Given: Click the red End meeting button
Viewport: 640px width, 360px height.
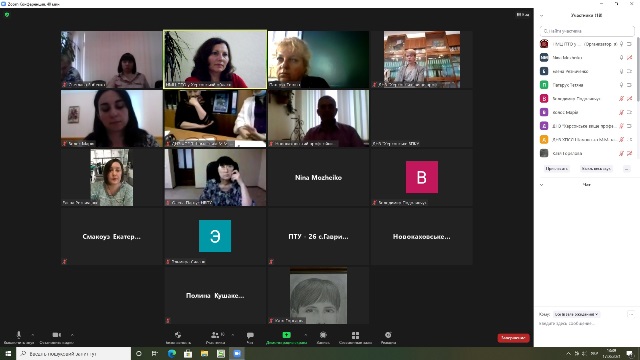Looking at the screenshot, I should (x=513, y=338).
